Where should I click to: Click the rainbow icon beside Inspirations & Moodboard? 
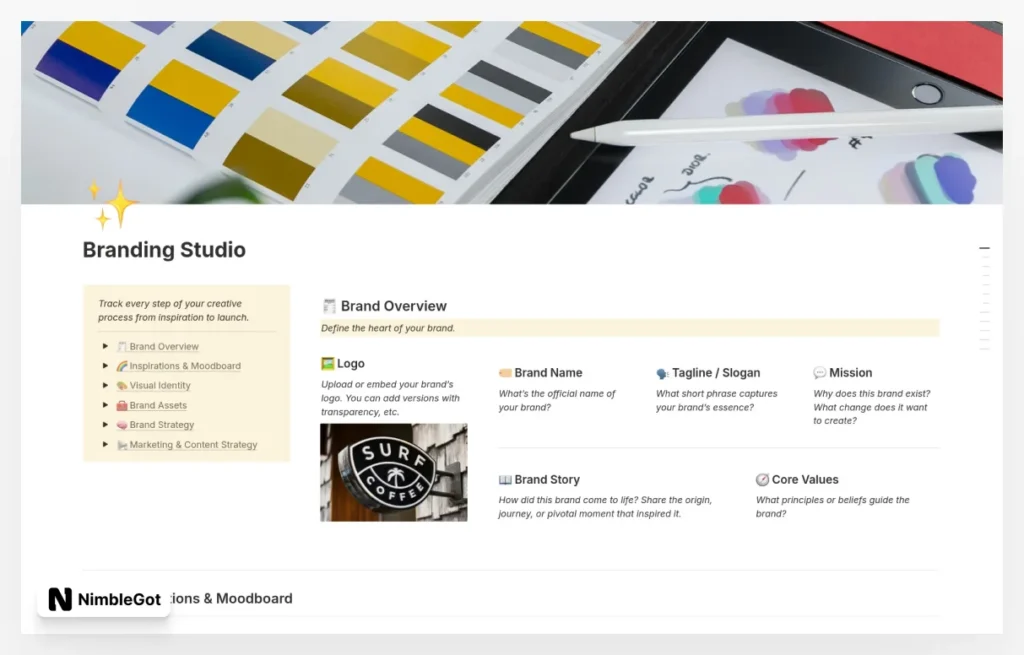tap(120, 366)
